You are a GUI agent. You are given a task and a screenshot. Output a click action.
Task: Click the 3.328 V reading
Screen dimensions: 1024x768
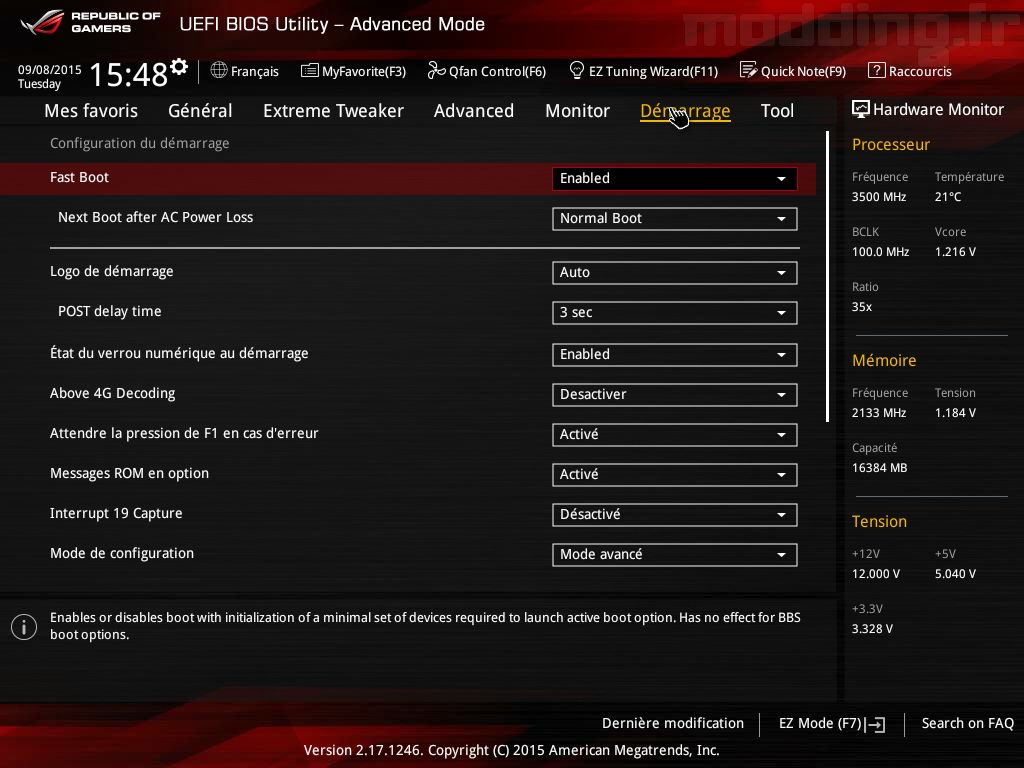[x=872, y=628]
